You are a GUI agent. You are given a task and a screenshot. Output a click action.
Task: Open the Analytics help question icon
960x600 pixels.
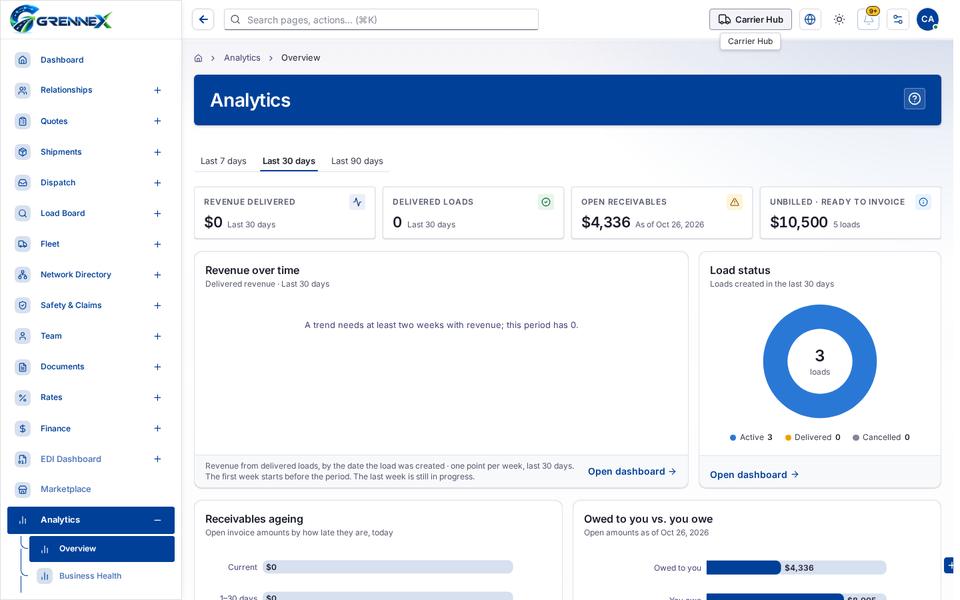coord(915,99)
